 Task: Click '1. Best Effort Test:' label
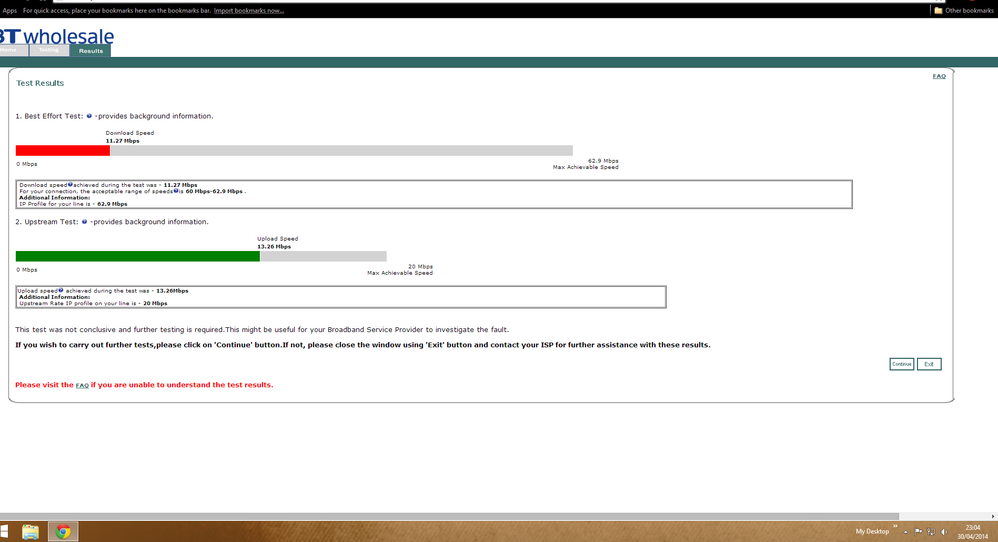49,116
